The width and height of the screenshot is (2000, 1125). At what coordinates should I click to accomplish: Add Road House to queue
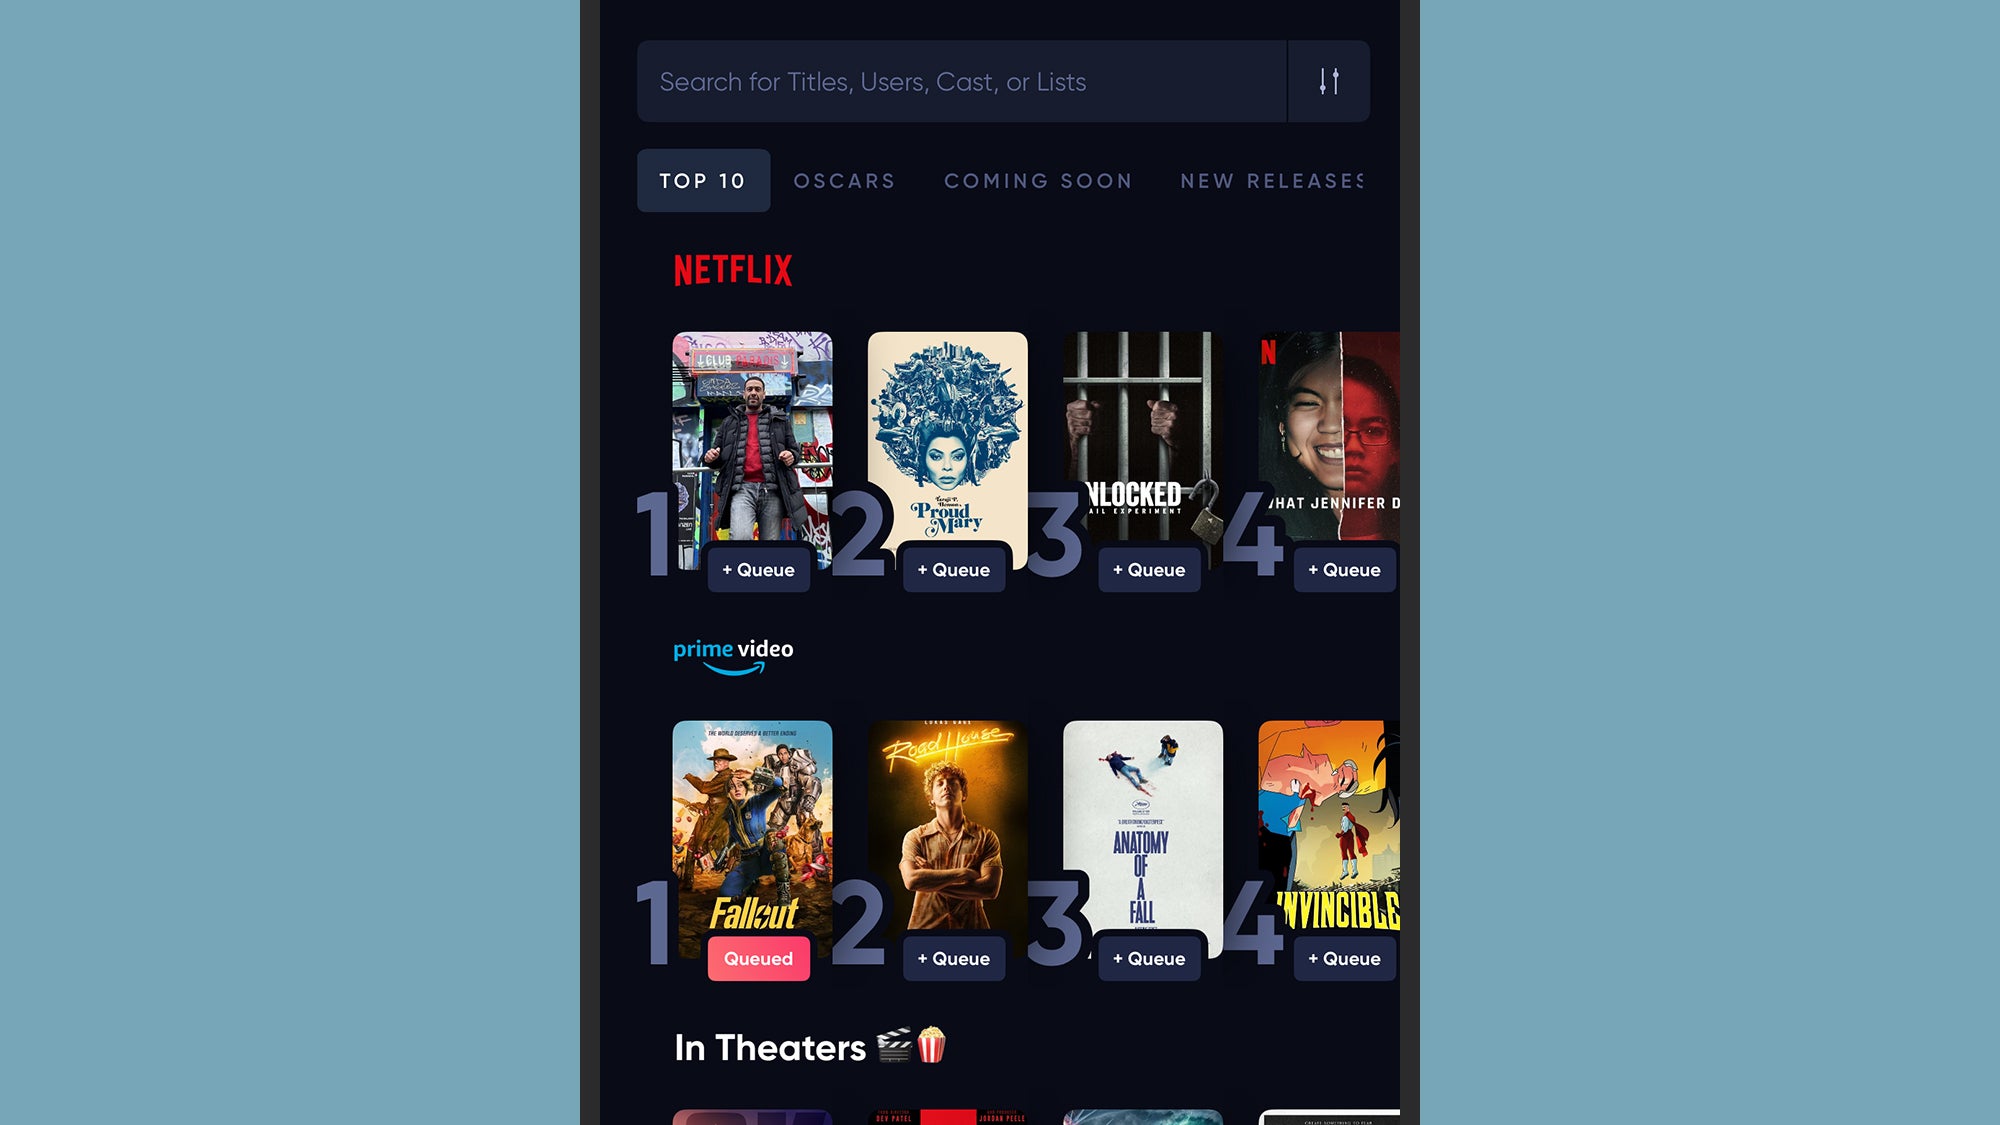(953, 959)
